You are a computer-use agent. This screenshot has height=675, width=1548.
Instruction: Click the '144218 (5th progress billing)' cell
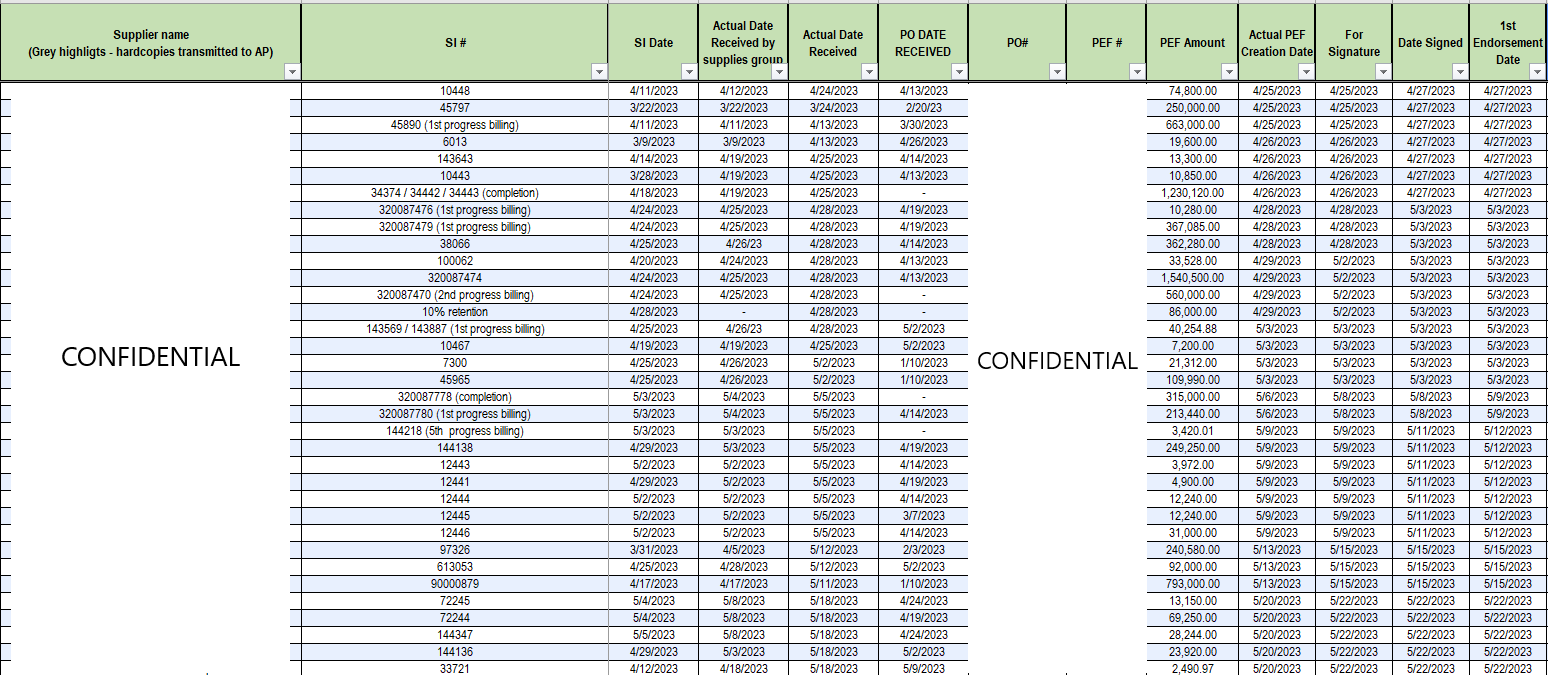455,431
